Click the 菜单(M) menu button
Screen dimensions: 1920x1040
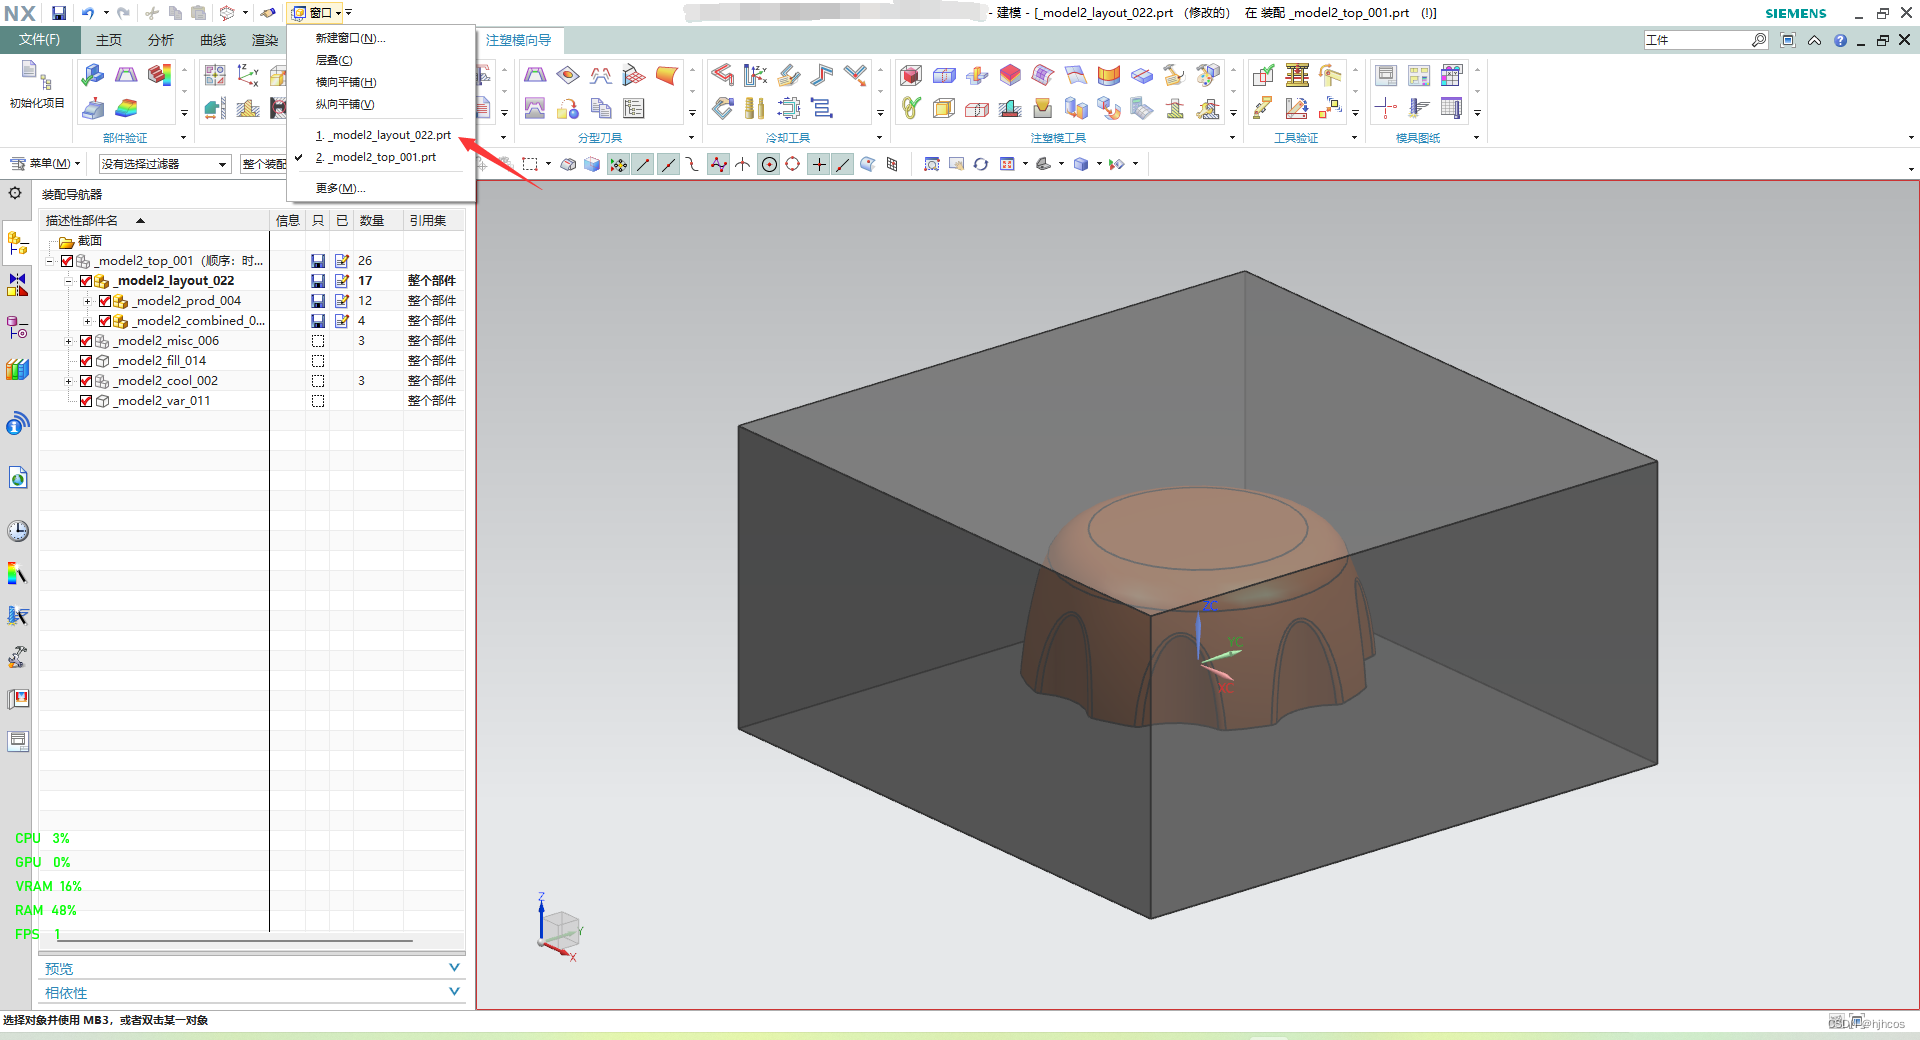[x=45, y=164]
